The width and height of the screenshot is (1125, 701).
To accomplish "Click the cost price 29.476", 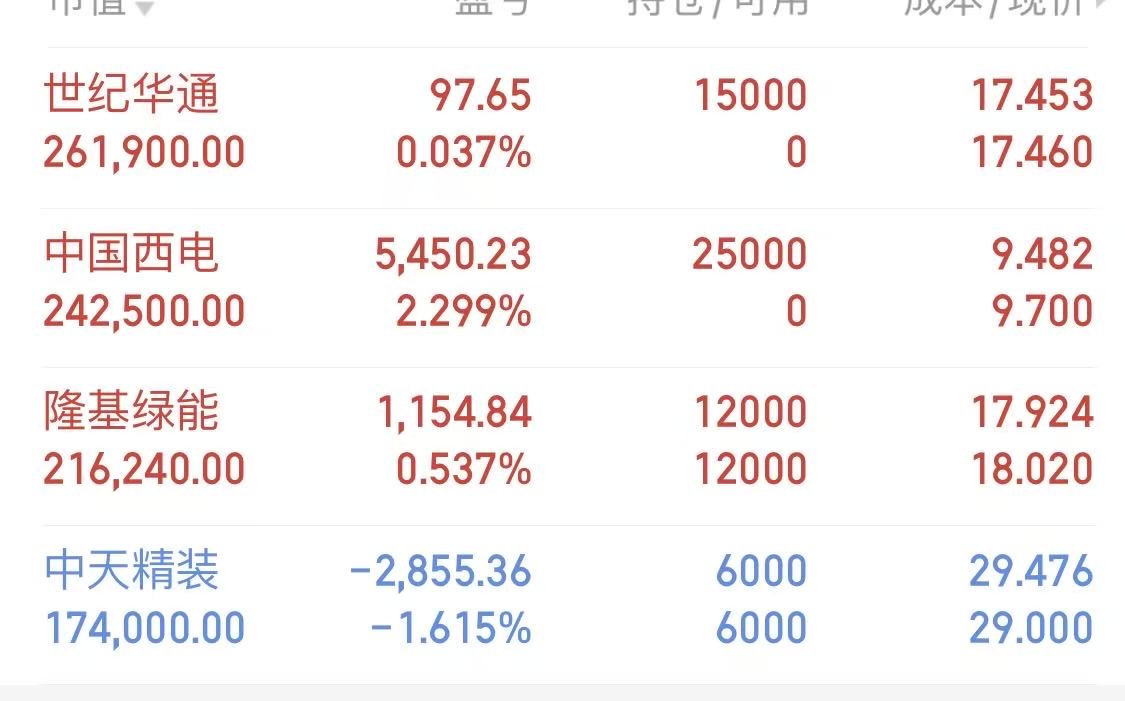I will (x=1031, y=571).
